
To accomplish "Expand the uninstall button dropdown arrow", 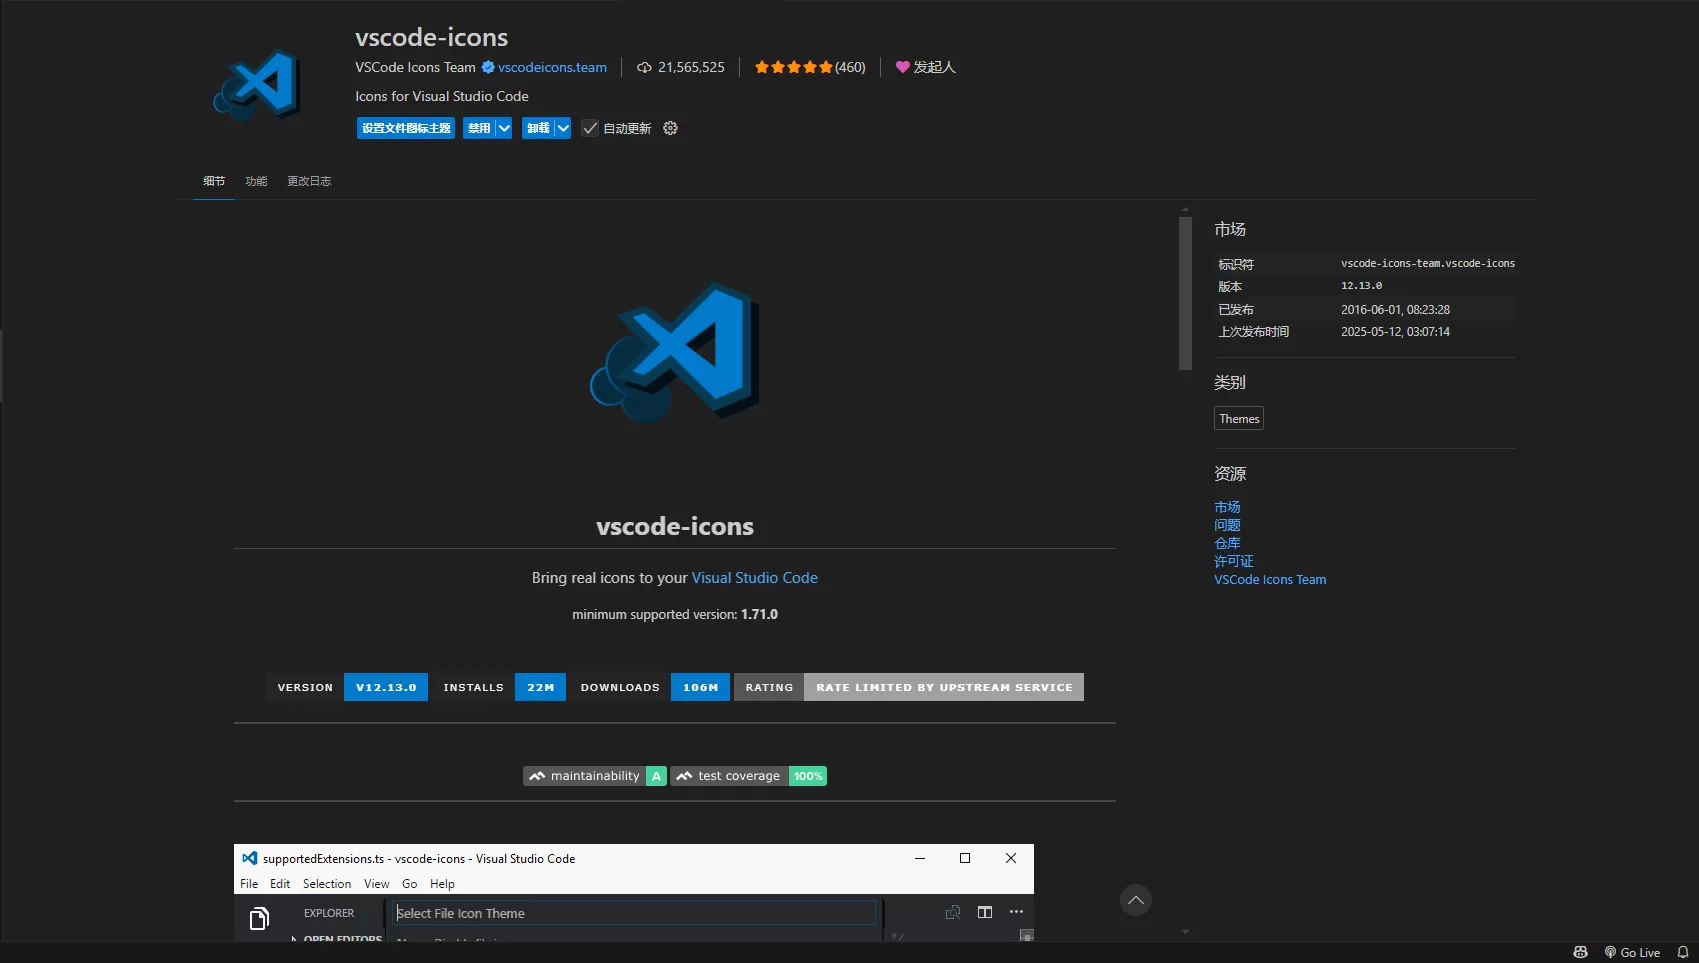I will click(563, 128).
